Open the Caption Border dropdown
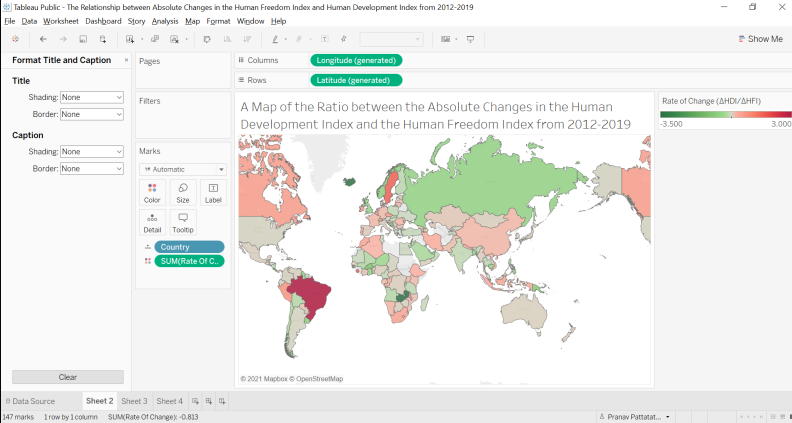The height and width of the screenshot is (423, 792). pyautogui.click(x=91, y=168)
